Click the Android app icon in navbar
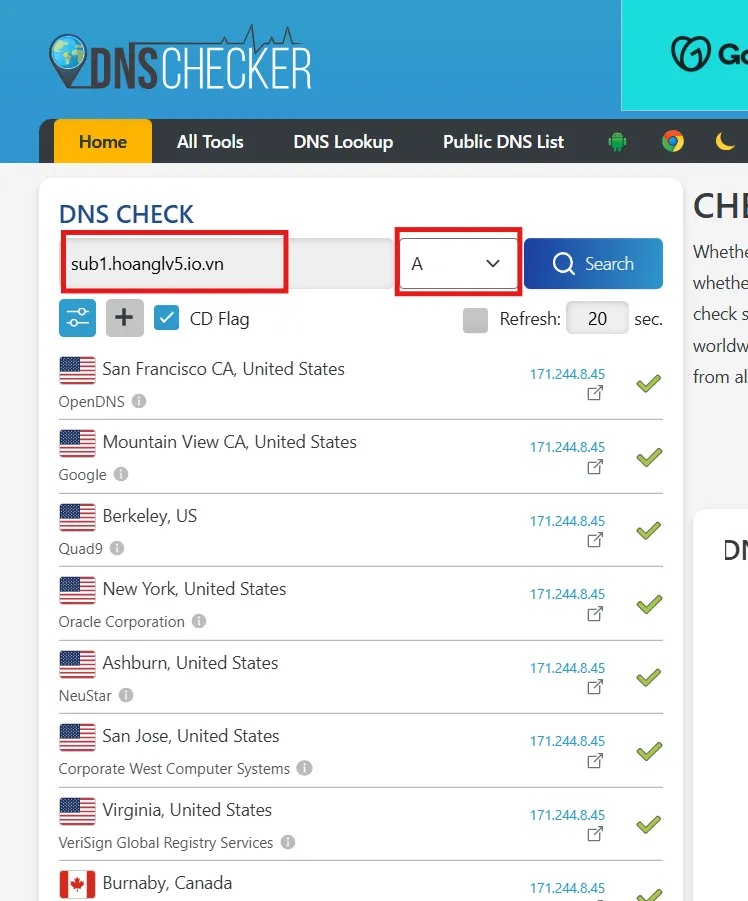 tap(617, 142)
